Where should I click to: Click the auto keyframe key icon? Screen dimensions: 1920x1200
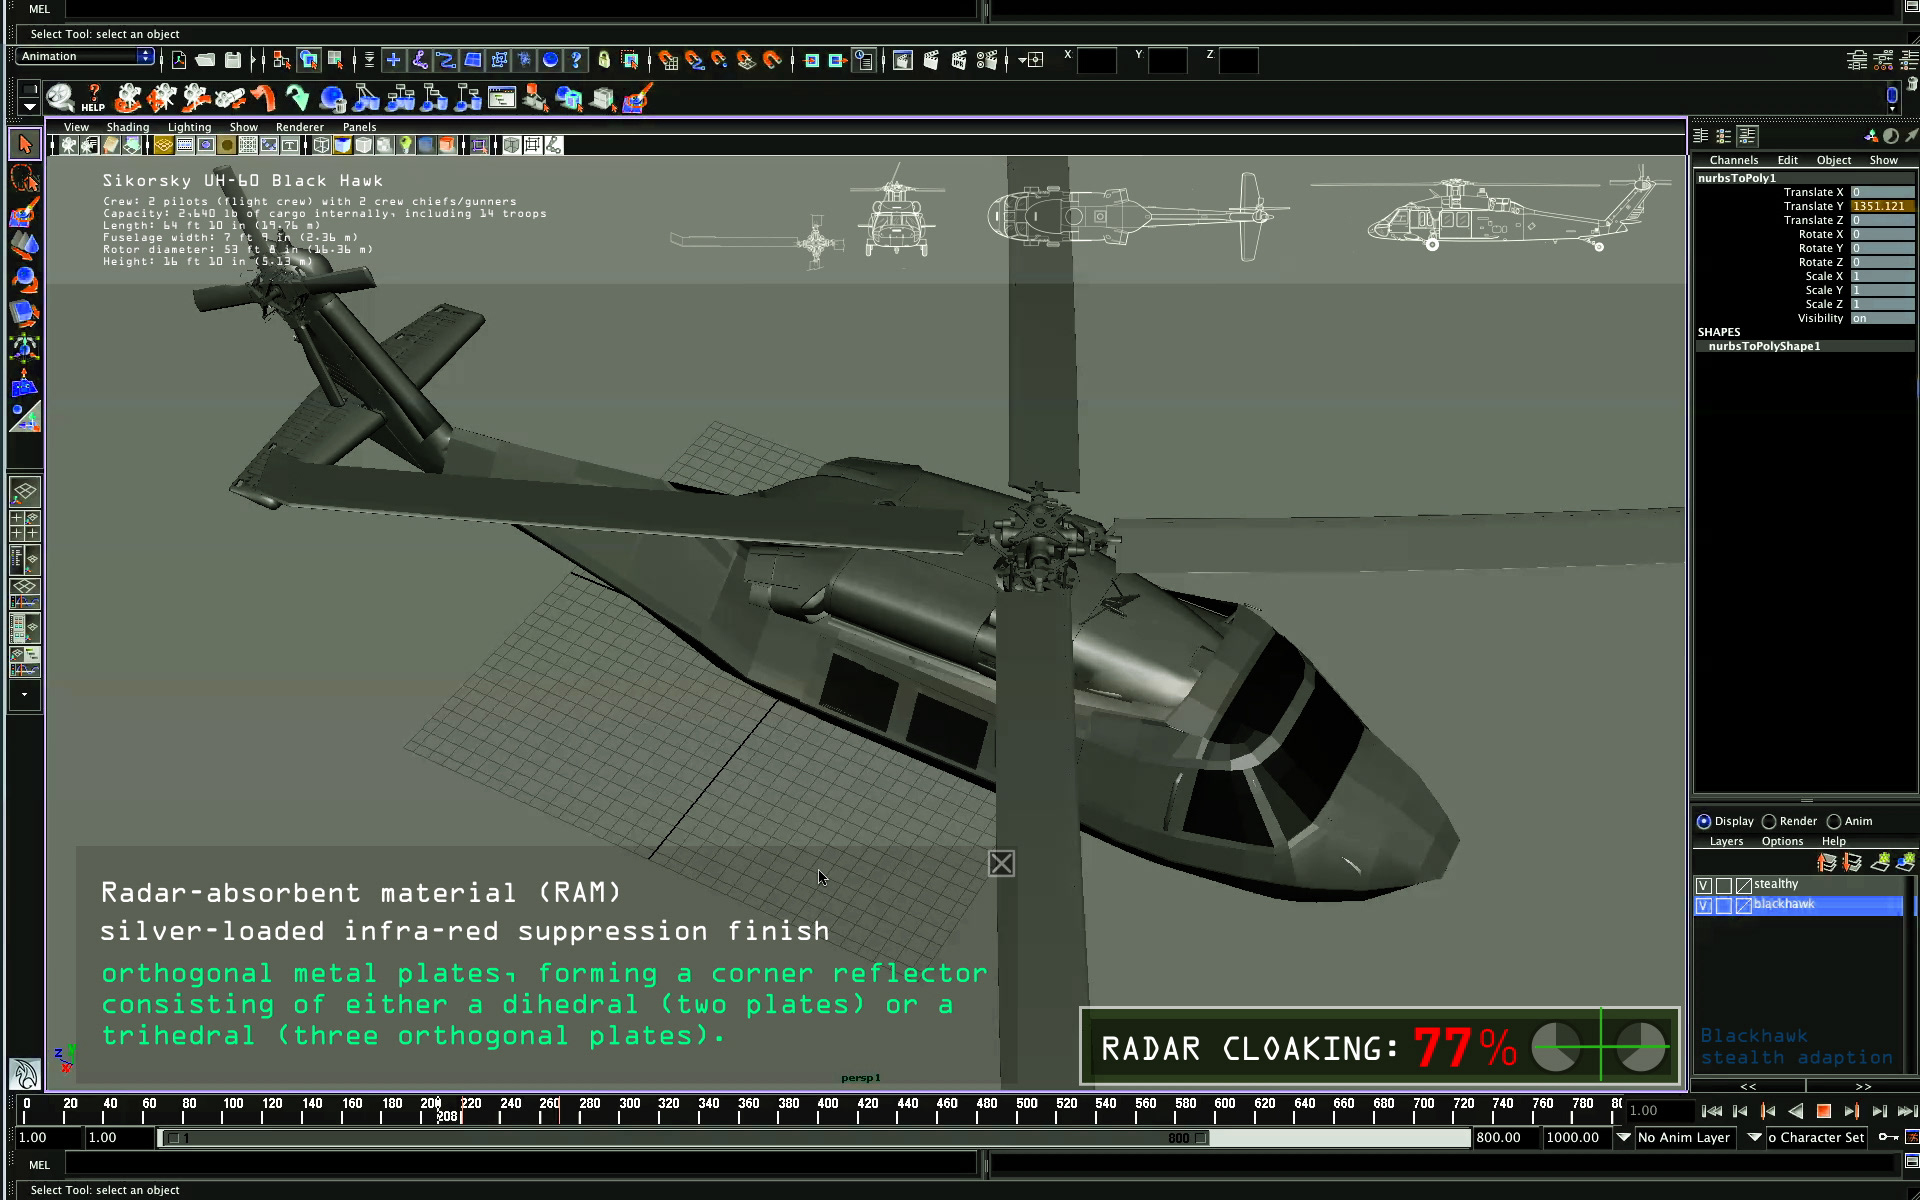pyautogui.click(x=1888, y=1137)
